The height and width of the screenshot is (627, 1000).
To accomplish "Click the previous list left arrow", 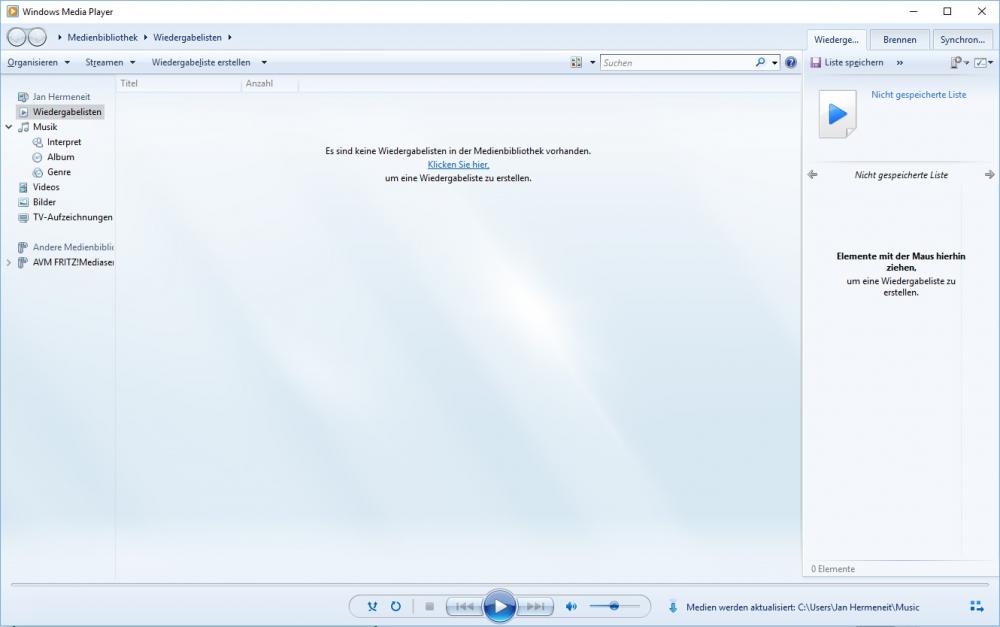I will tap(812, 174).
